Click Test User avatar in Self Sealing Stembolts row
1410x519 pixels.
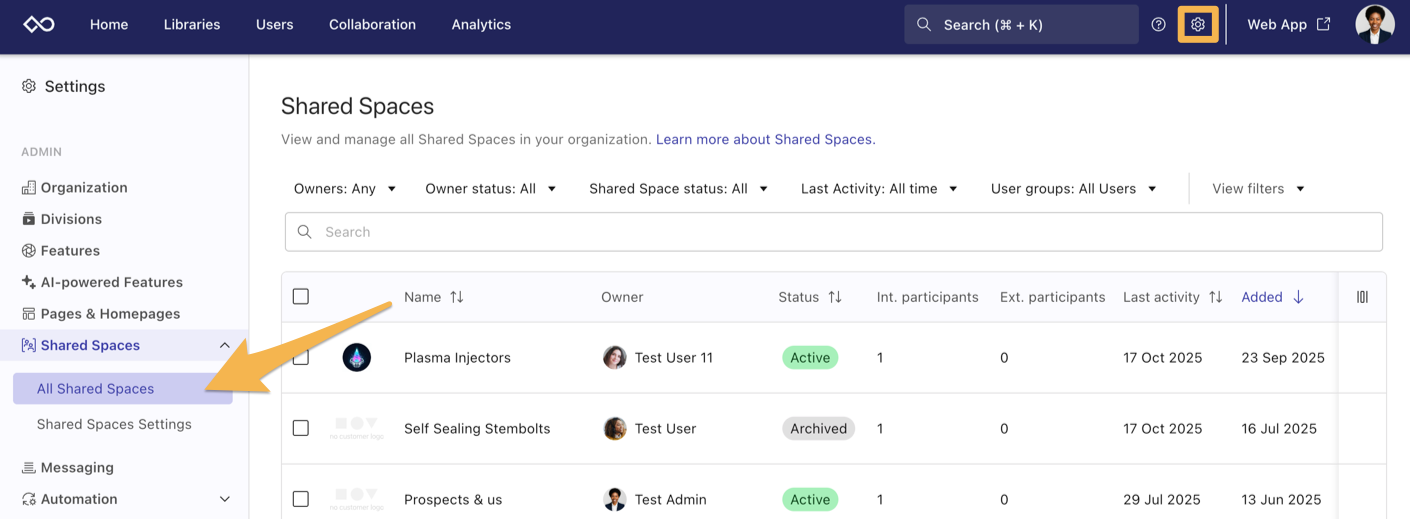click(615, 428)
